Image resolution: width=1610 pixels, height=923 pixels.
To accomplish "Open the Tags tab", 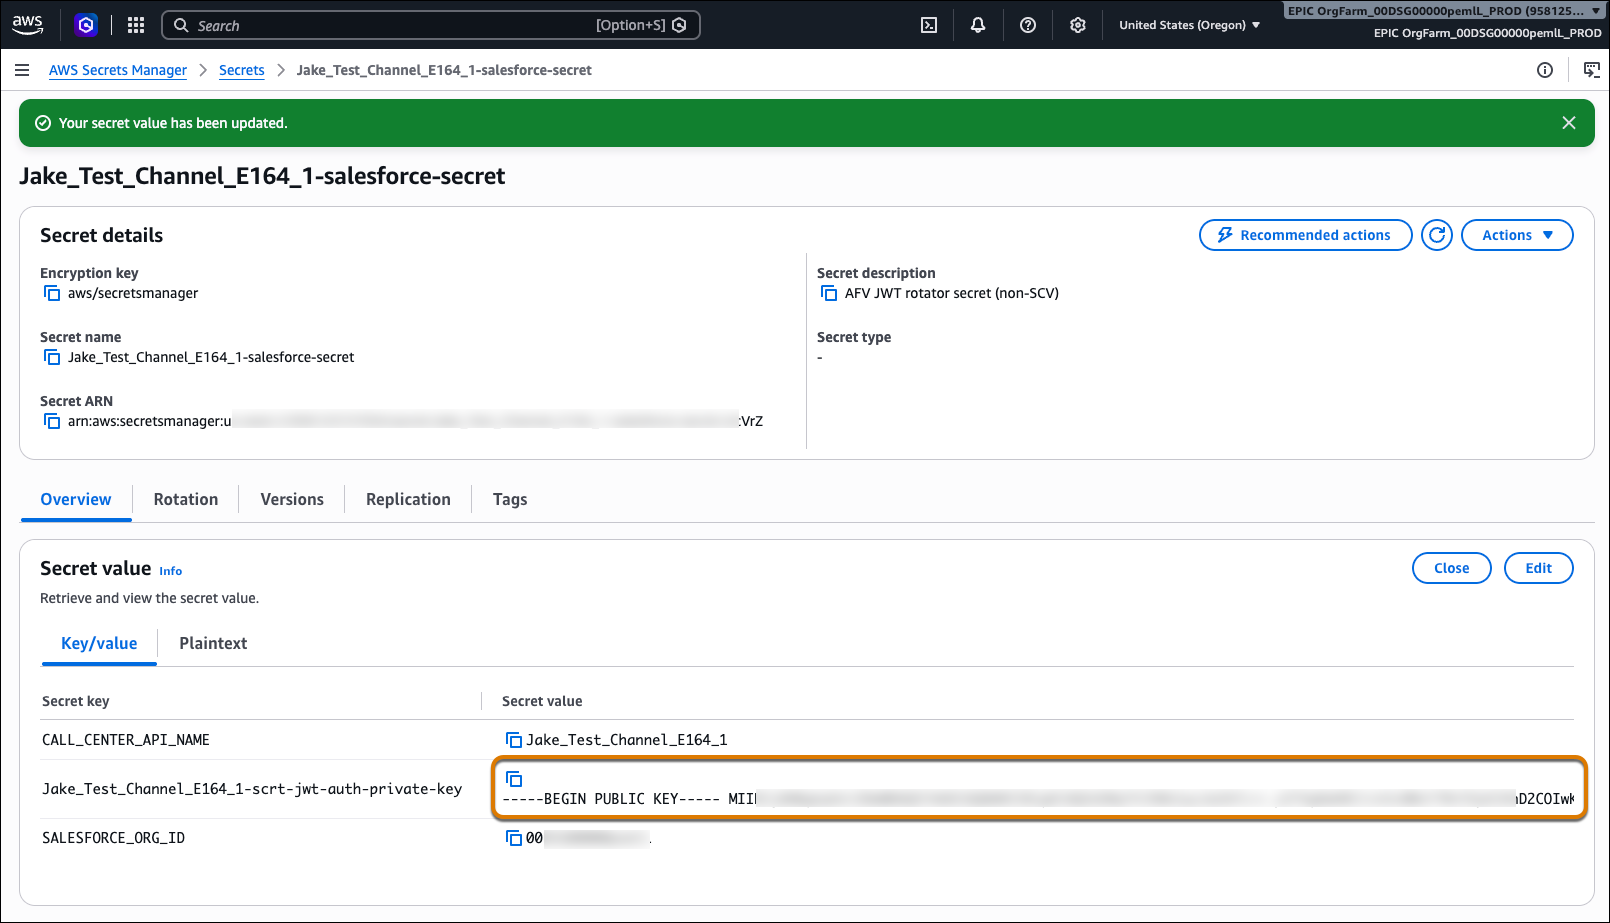I will 510,499.
